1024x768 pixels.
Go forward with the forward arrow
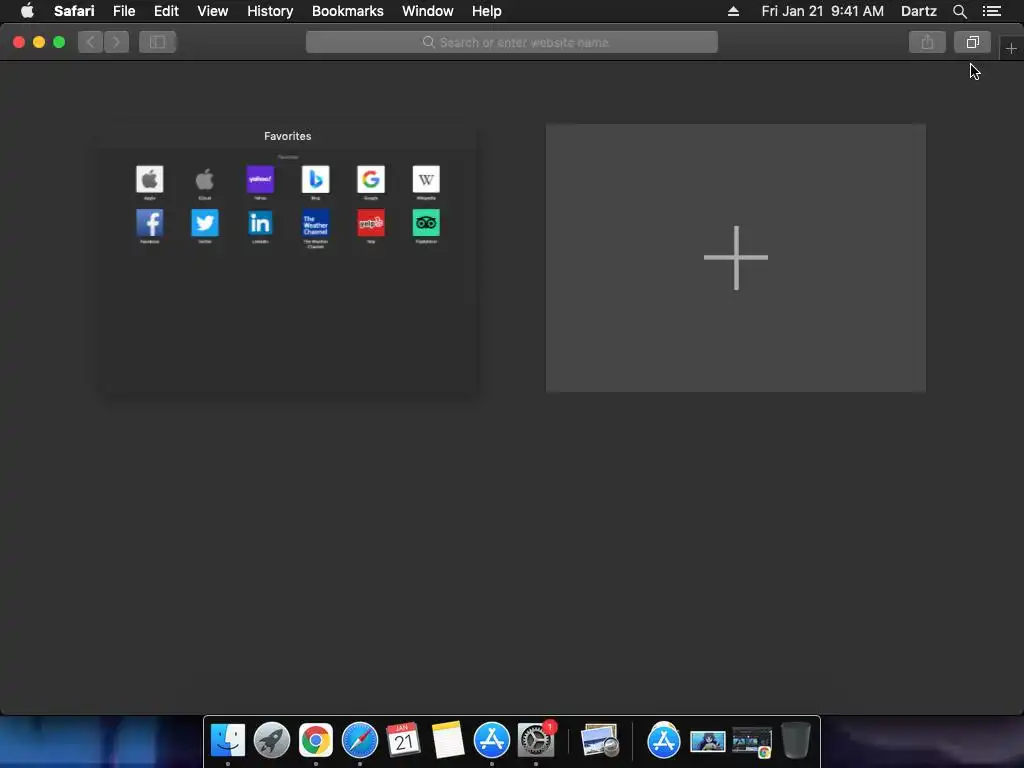116,42
